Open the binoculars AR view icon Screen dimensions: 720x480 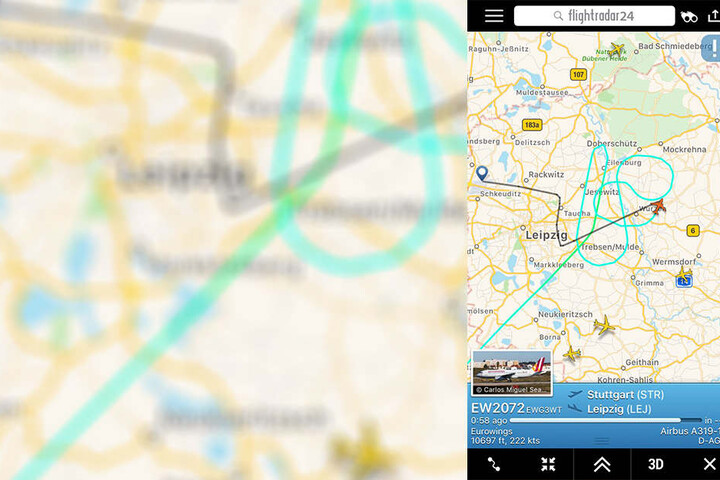tap(689, 17)
